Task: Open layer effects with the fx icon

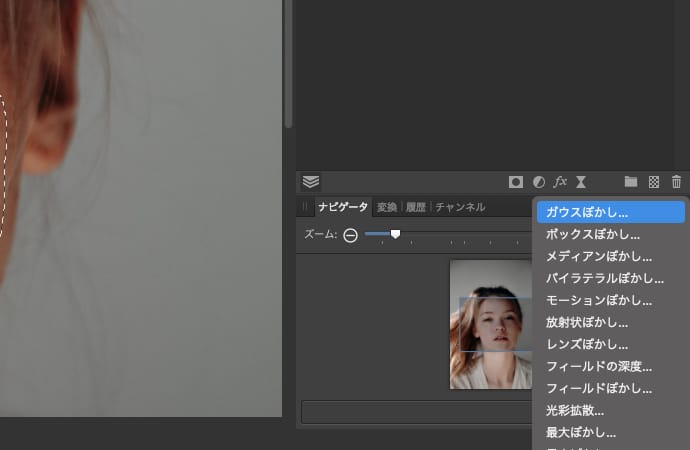Action: (560, 182)
